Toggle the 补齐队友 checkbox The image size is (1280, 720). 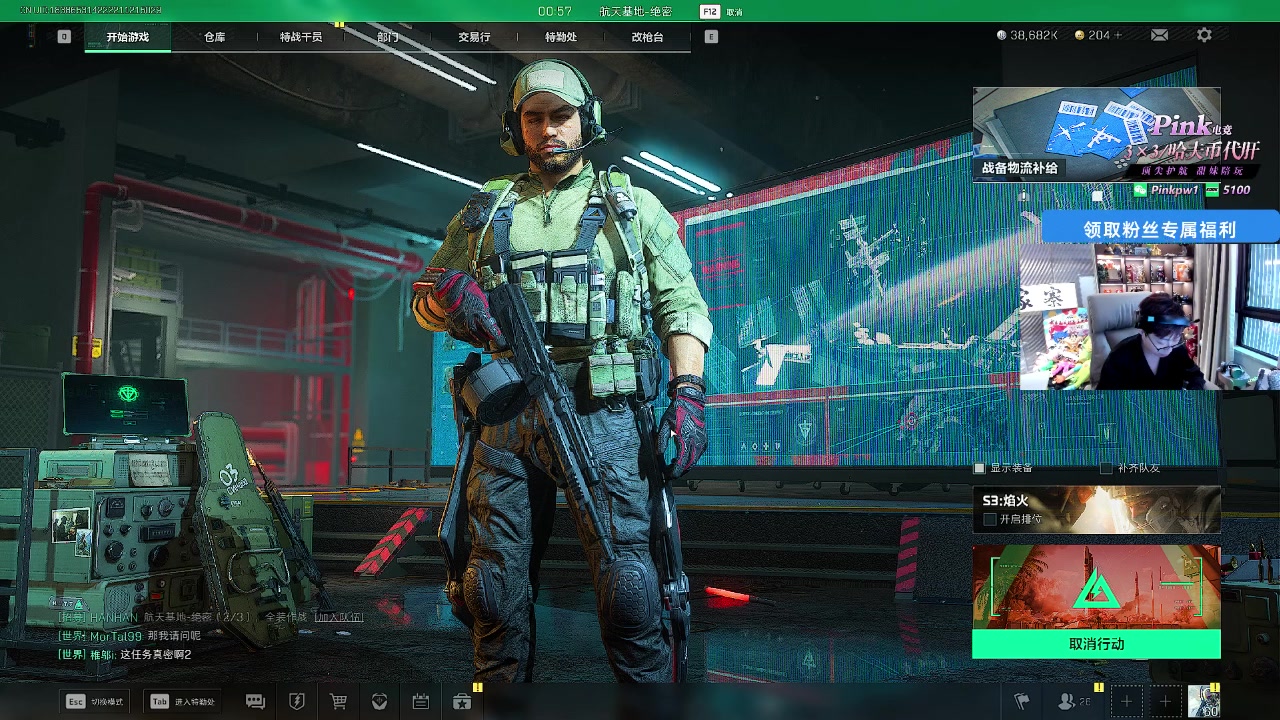tap(1106, 468)
